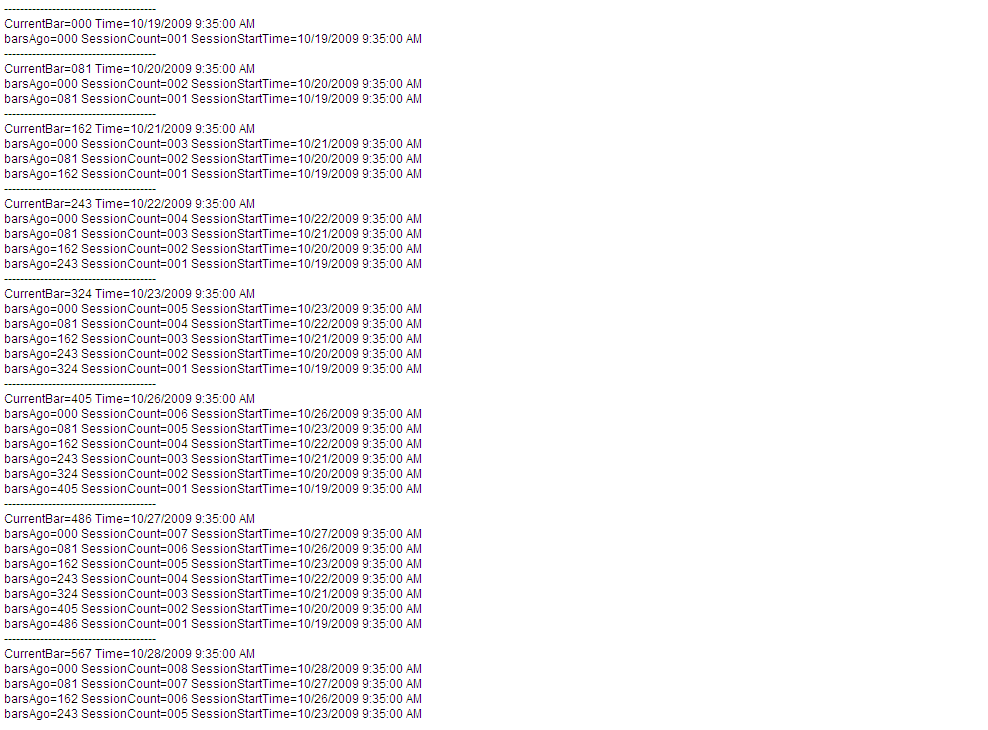Image resolution: width=988 pixels, height=730 pixels.
Task: Select barsAgo=324 SessionCount=001 line
Action: click(x=213, y=368)
